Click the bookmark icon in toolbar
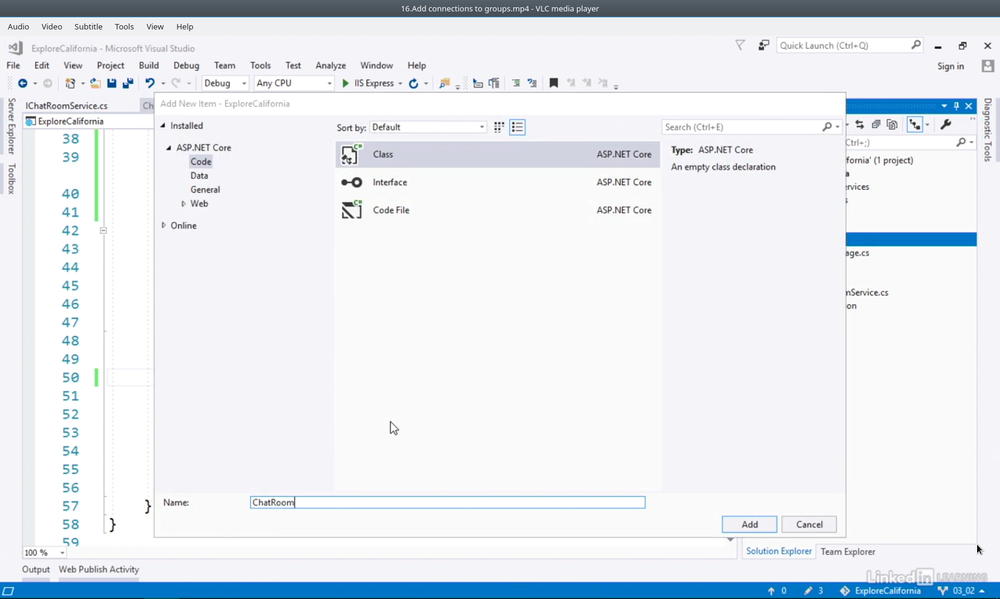This screenshot has width=1000, height=599. point(554,83)
